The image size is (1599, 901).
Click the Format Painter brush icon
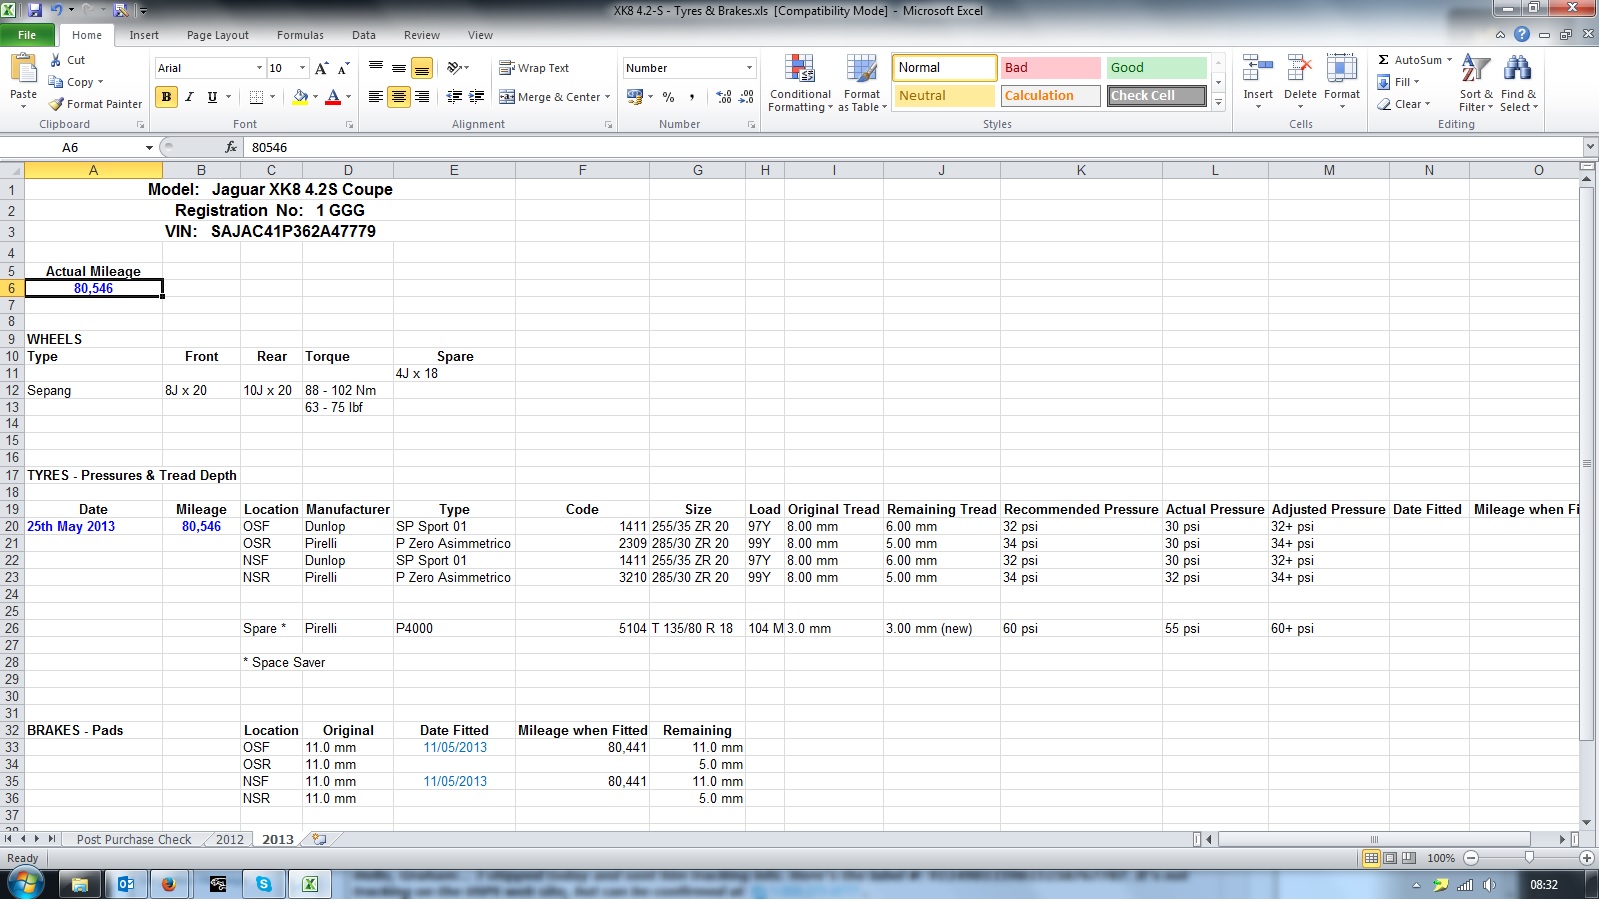(x=57, y=104)
